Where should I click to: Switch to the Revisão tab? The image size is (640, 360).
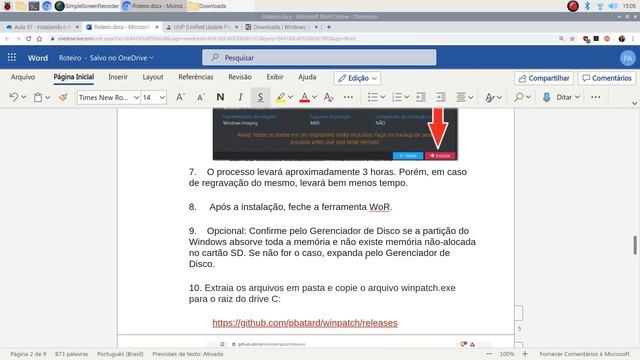tap(240, 77)
